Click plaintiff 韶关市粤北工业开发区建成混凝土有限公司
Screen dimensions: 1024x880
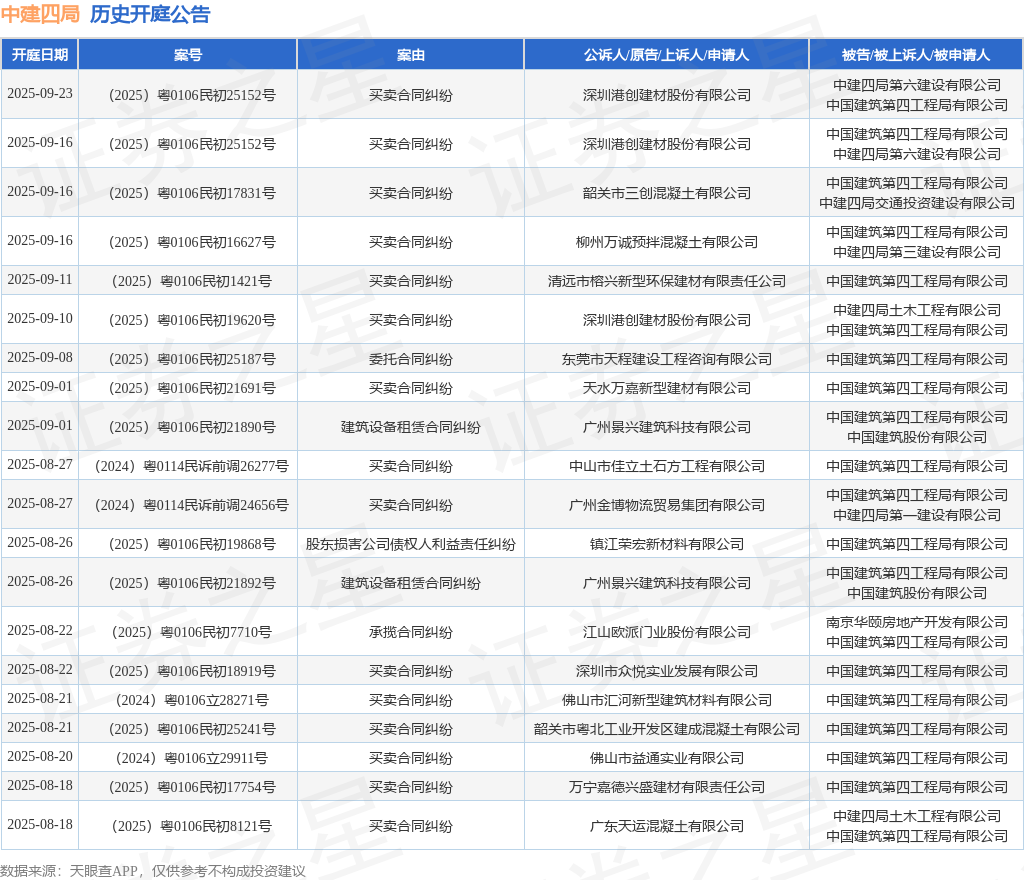tap(667, 729)
